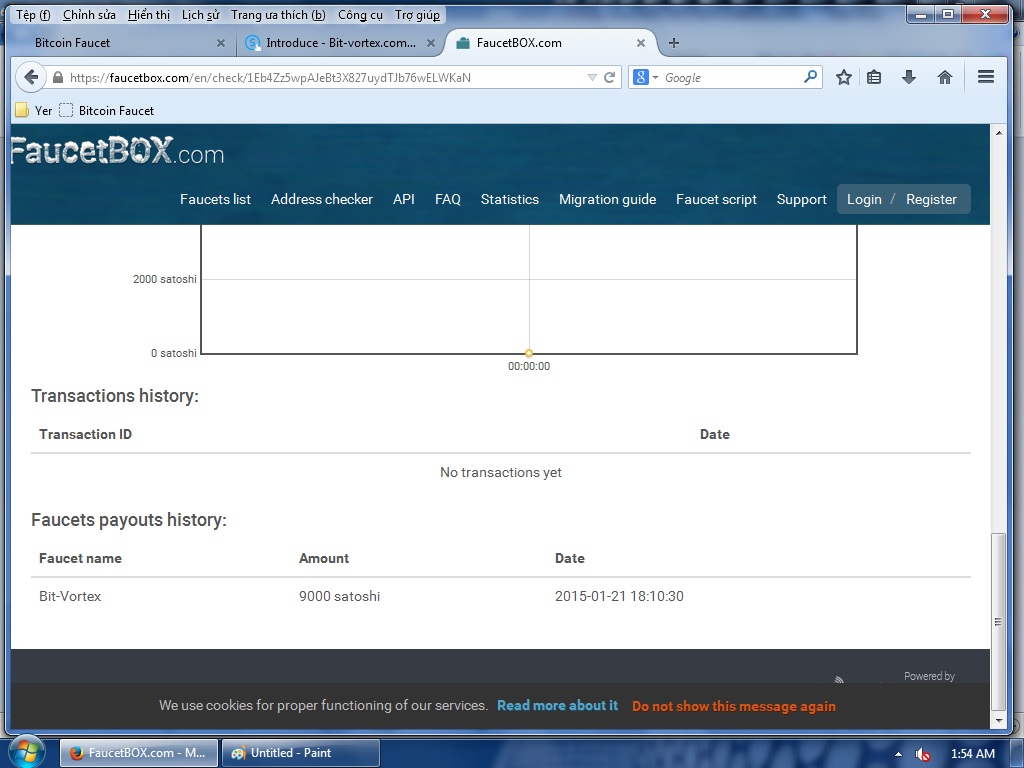Viewport: 1024px width, 768px height.
Task: Open the FAQ page
Action: (x=447, y=199)
